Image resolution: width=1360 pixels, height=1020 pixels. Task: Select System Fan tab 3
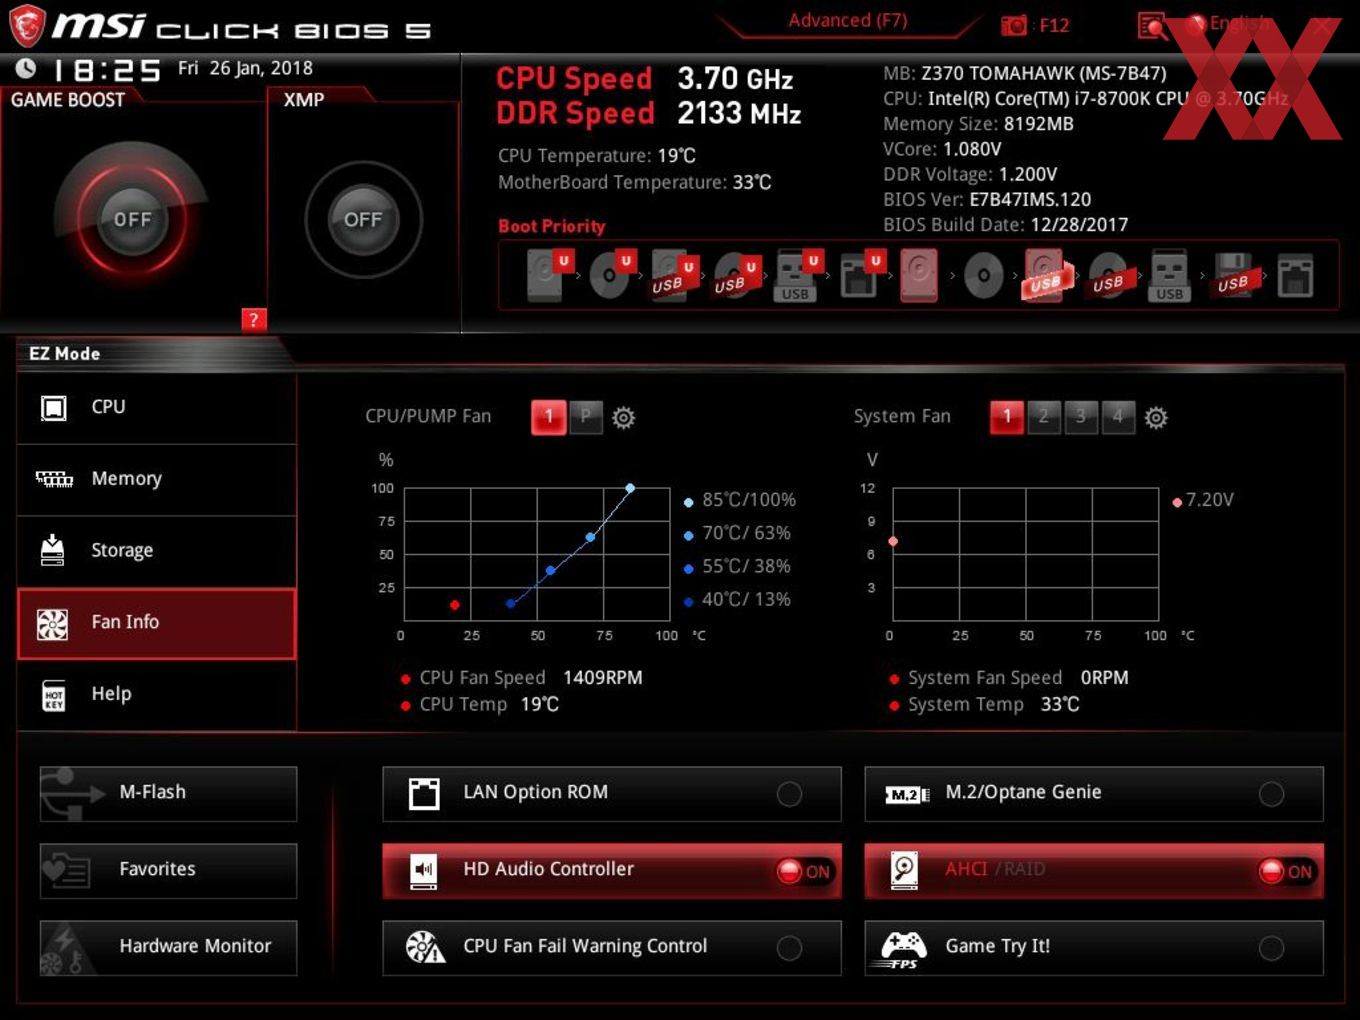coord(1080,417)
